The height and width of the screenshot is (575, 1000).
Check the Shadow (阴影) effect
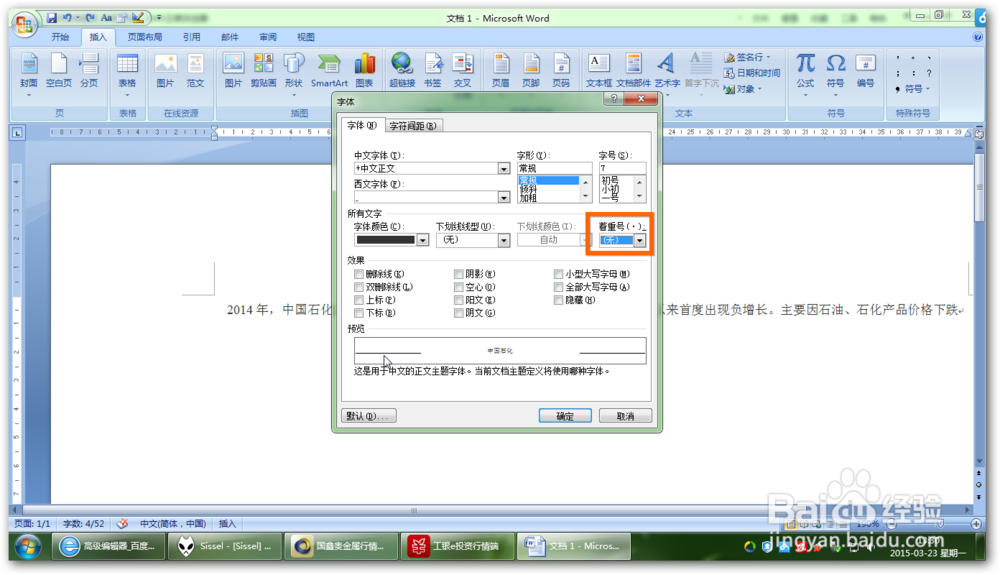pos(459,274)
